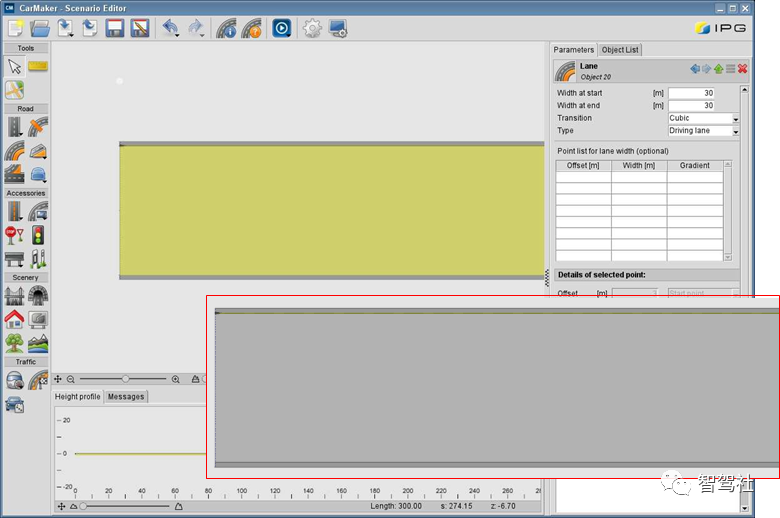This screenshot has width=780, height=518.
Task: Zoom out with magnifier minus icon
Action: coord(71,379)
